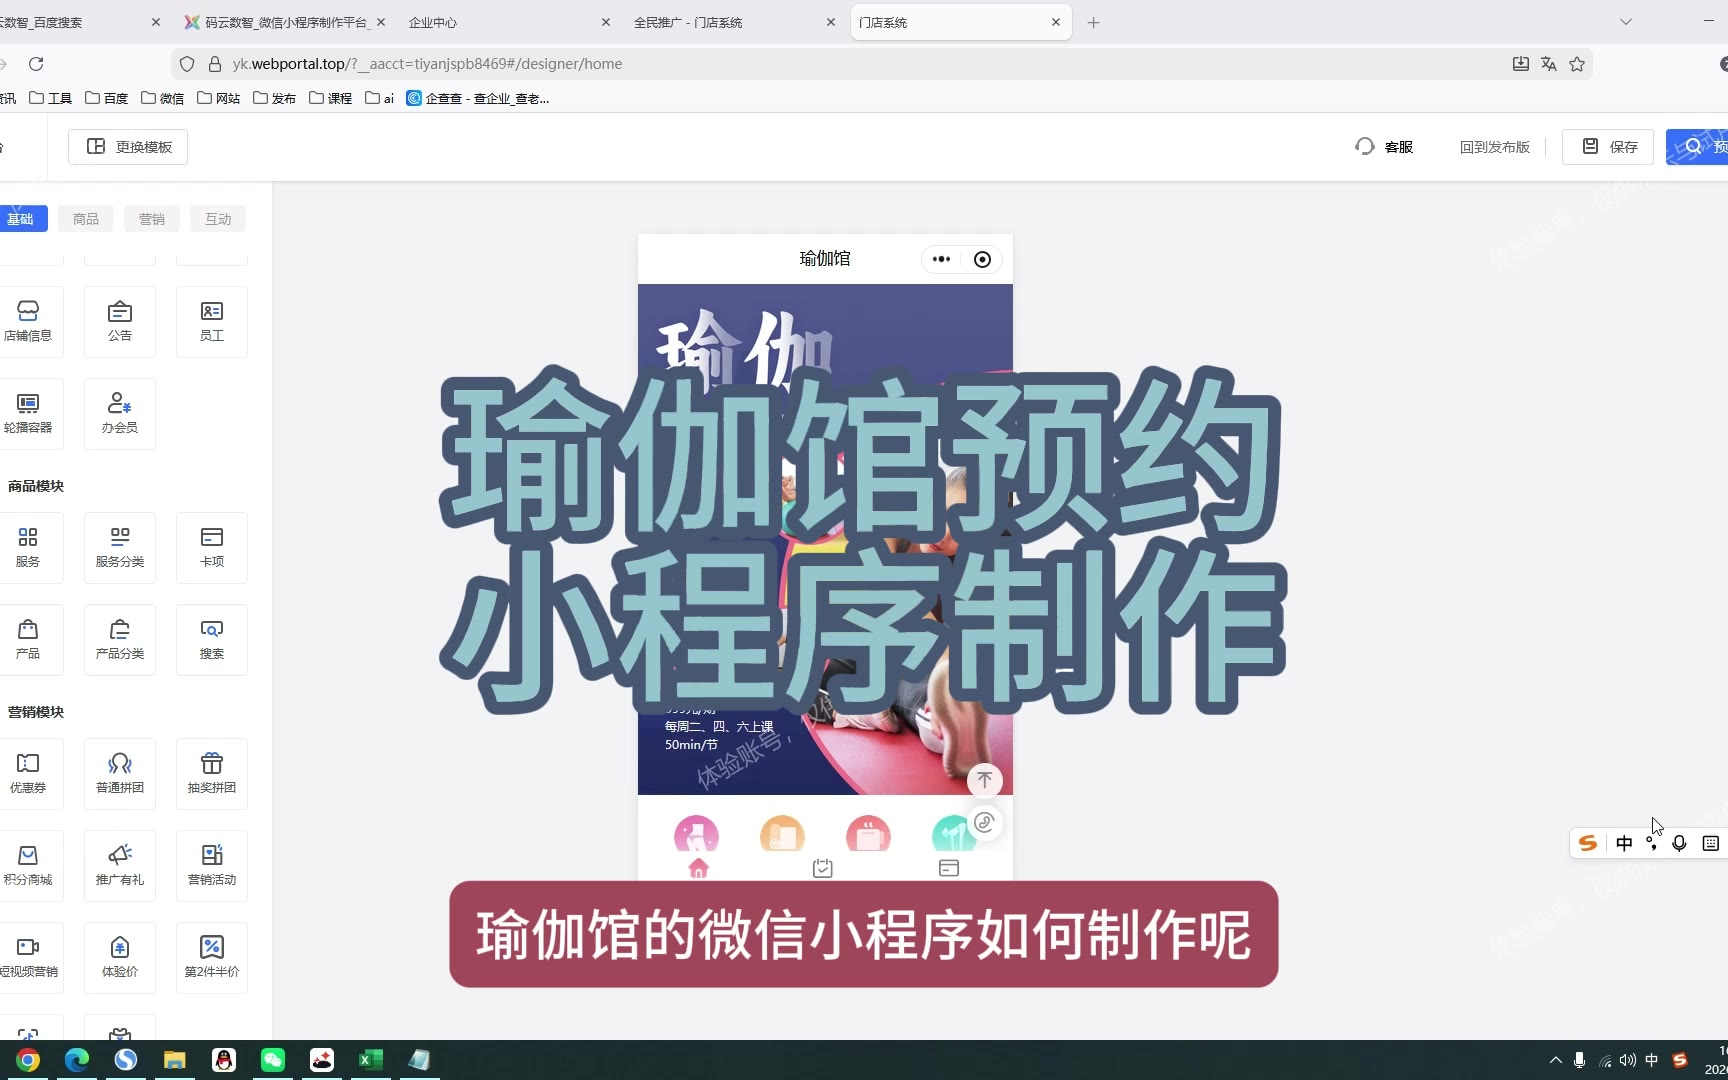Add the 轮播容器 carousel component

pos(28,413)
